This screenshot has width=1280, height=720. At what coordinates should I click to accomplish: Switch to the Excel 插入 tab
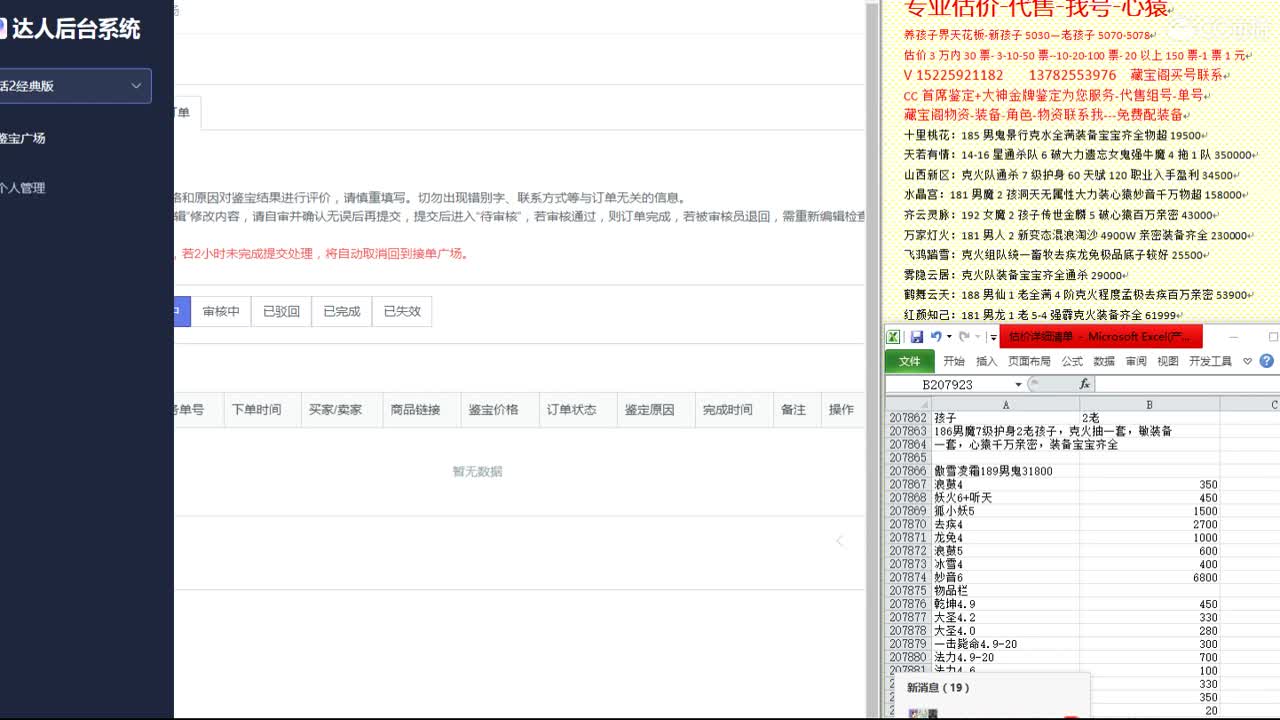[x=987, y=361]
